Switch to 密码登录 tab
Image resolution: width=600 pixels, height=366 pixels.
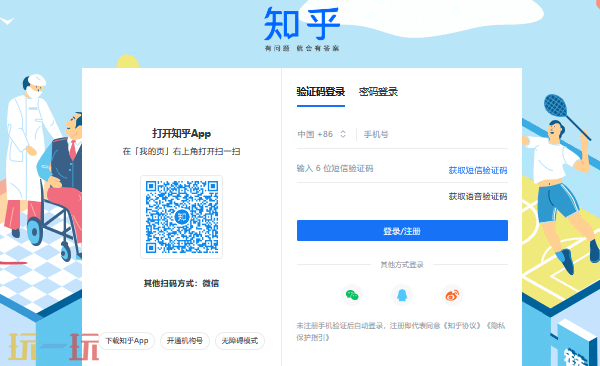click(x=378, y=92)
